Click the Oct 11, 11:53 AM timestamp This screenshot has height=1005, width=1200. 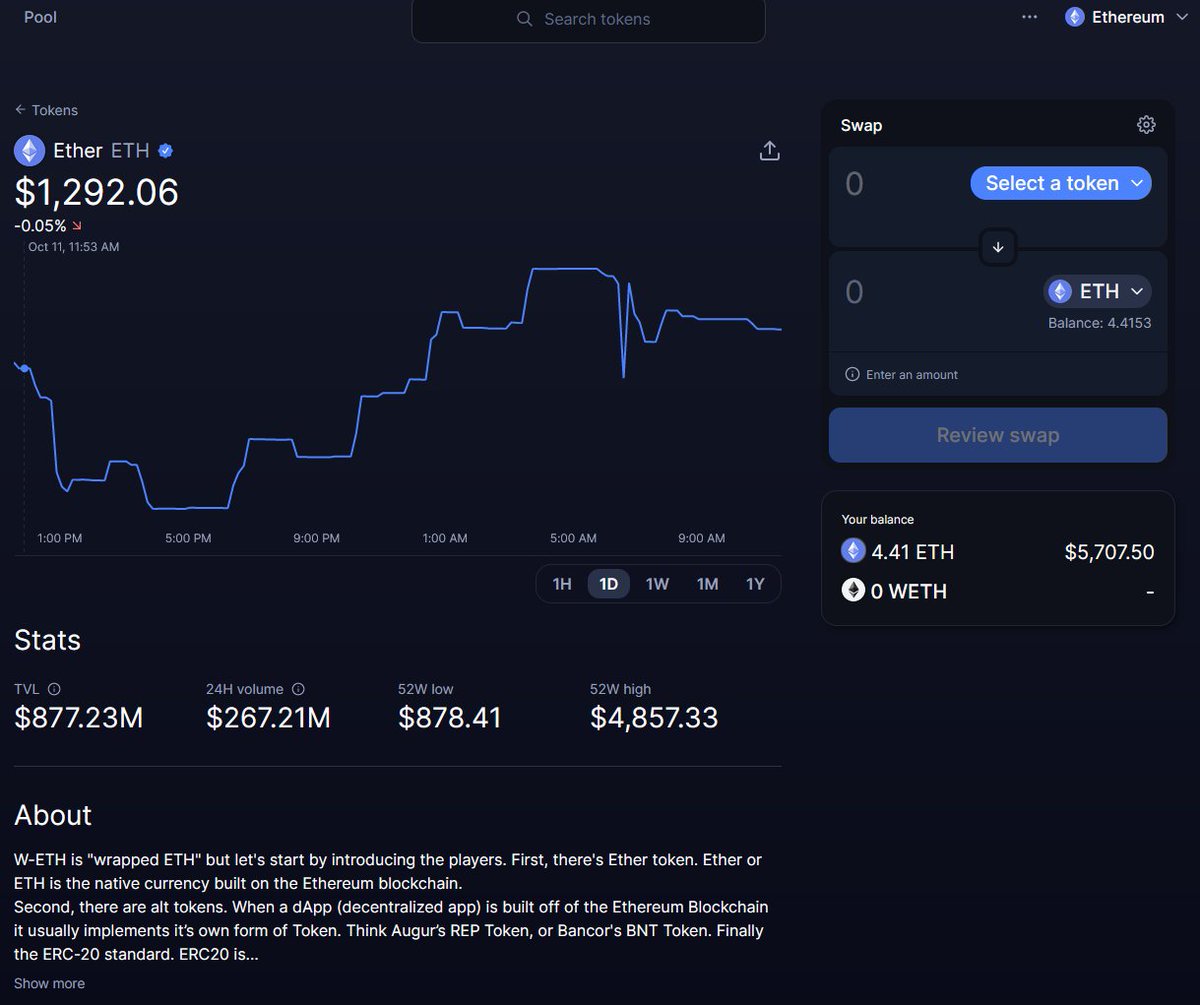73,246
